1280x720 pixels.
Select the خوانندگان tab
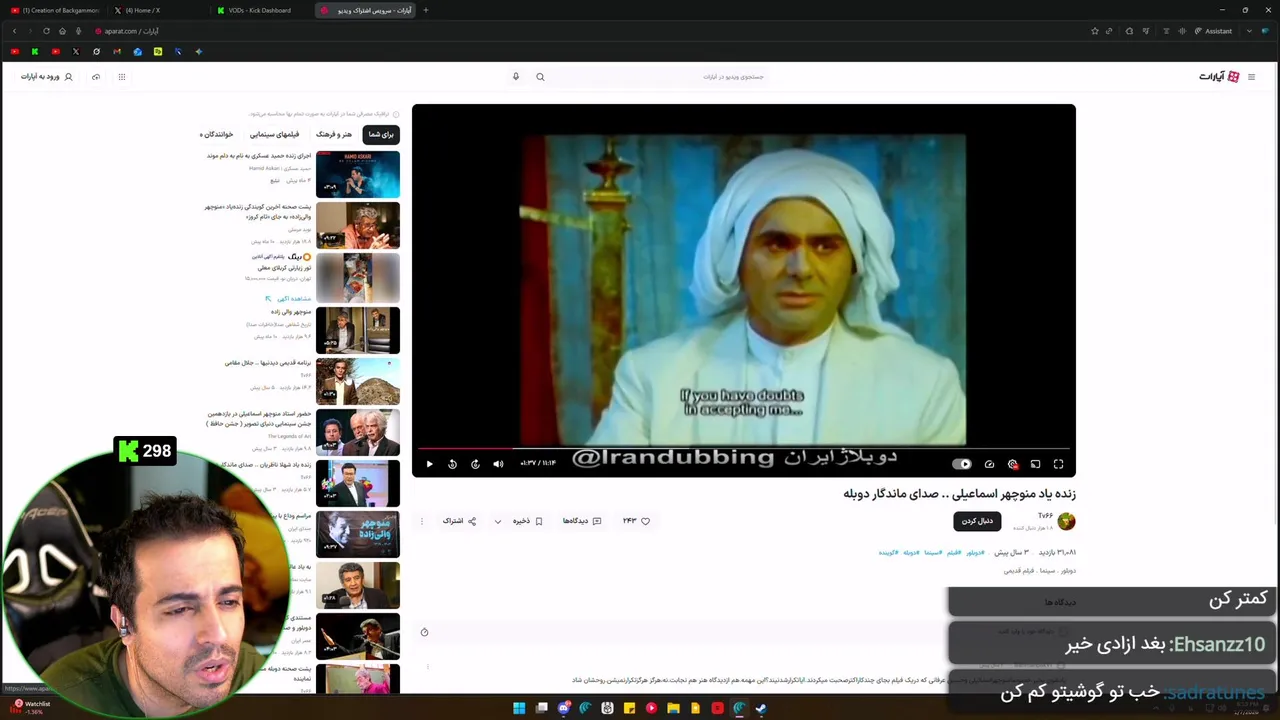point(216,134)
